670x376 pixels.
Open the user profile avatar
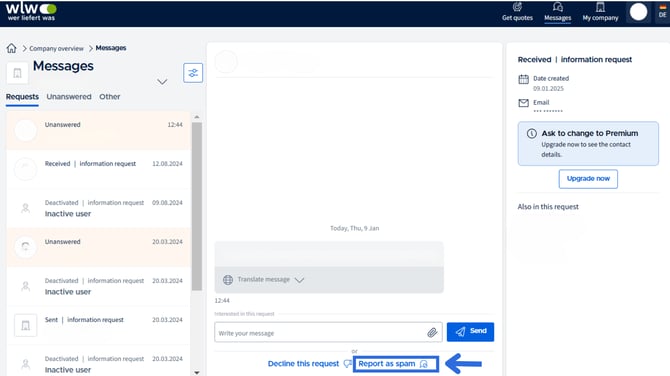tap(638, 12)
